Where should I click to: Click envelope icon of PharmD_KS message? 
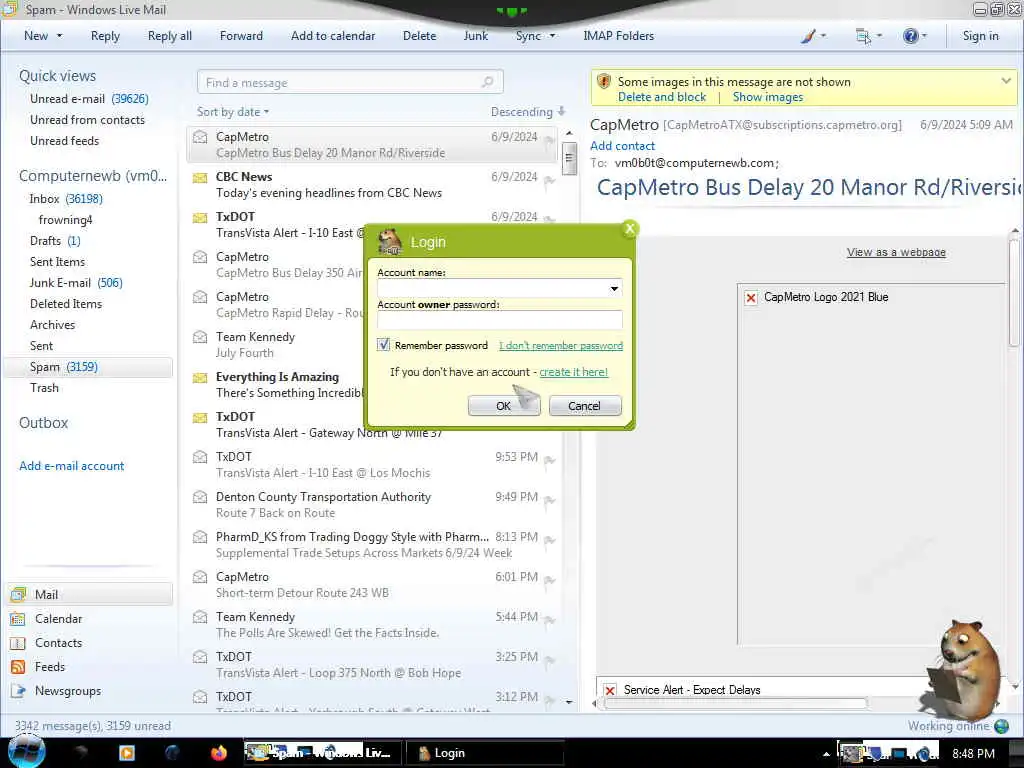pyautogui.click(x=200, y=537)
